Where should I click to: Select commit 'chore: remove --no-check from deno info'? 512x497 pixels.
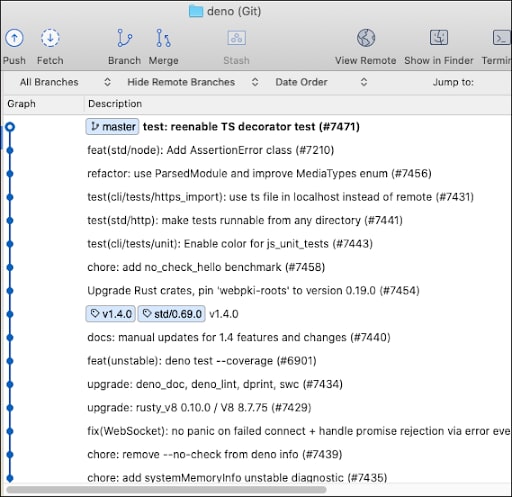(x=215, y=454)
